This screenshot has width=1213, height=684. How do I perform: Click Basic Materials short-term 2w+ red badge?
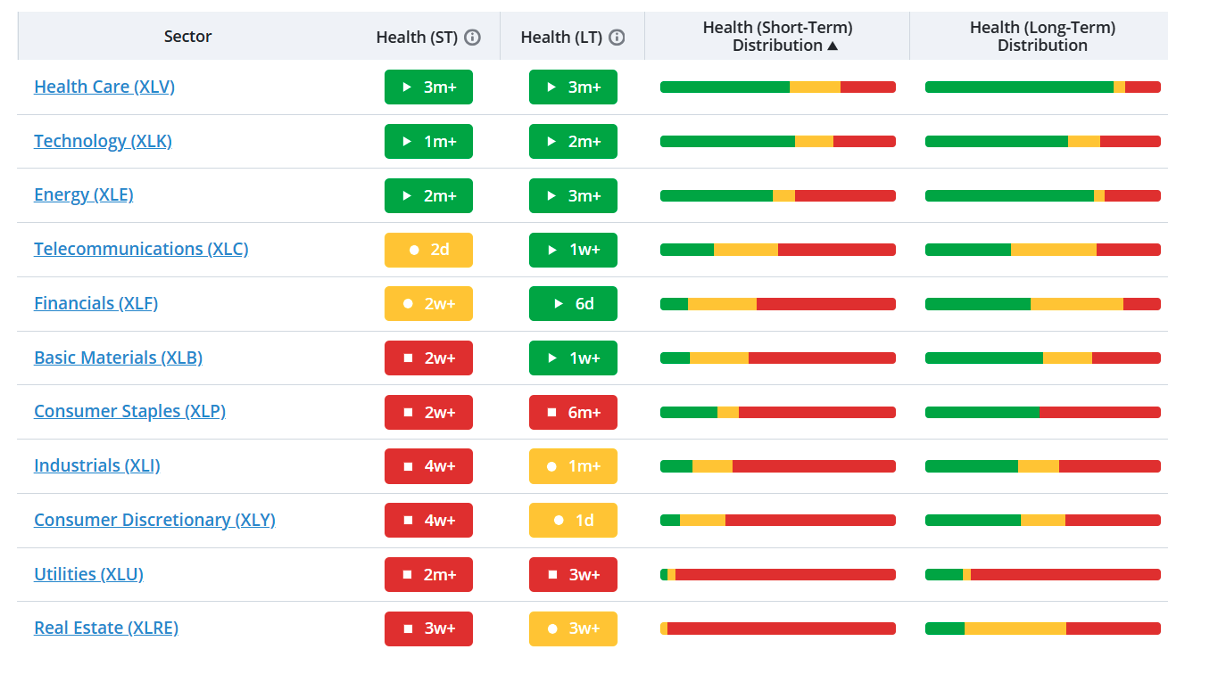(x=429, y=358)
